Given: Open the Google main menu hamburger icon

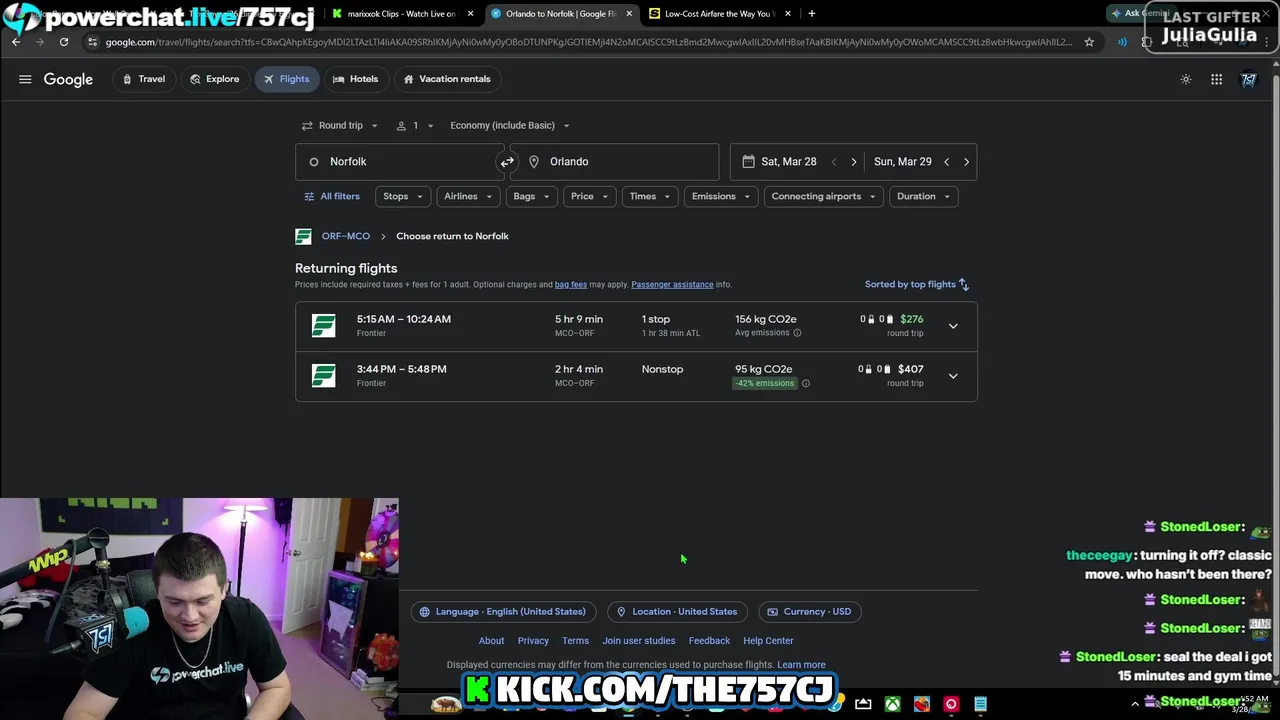Looking at the screenshot, I should pos(25,79).
